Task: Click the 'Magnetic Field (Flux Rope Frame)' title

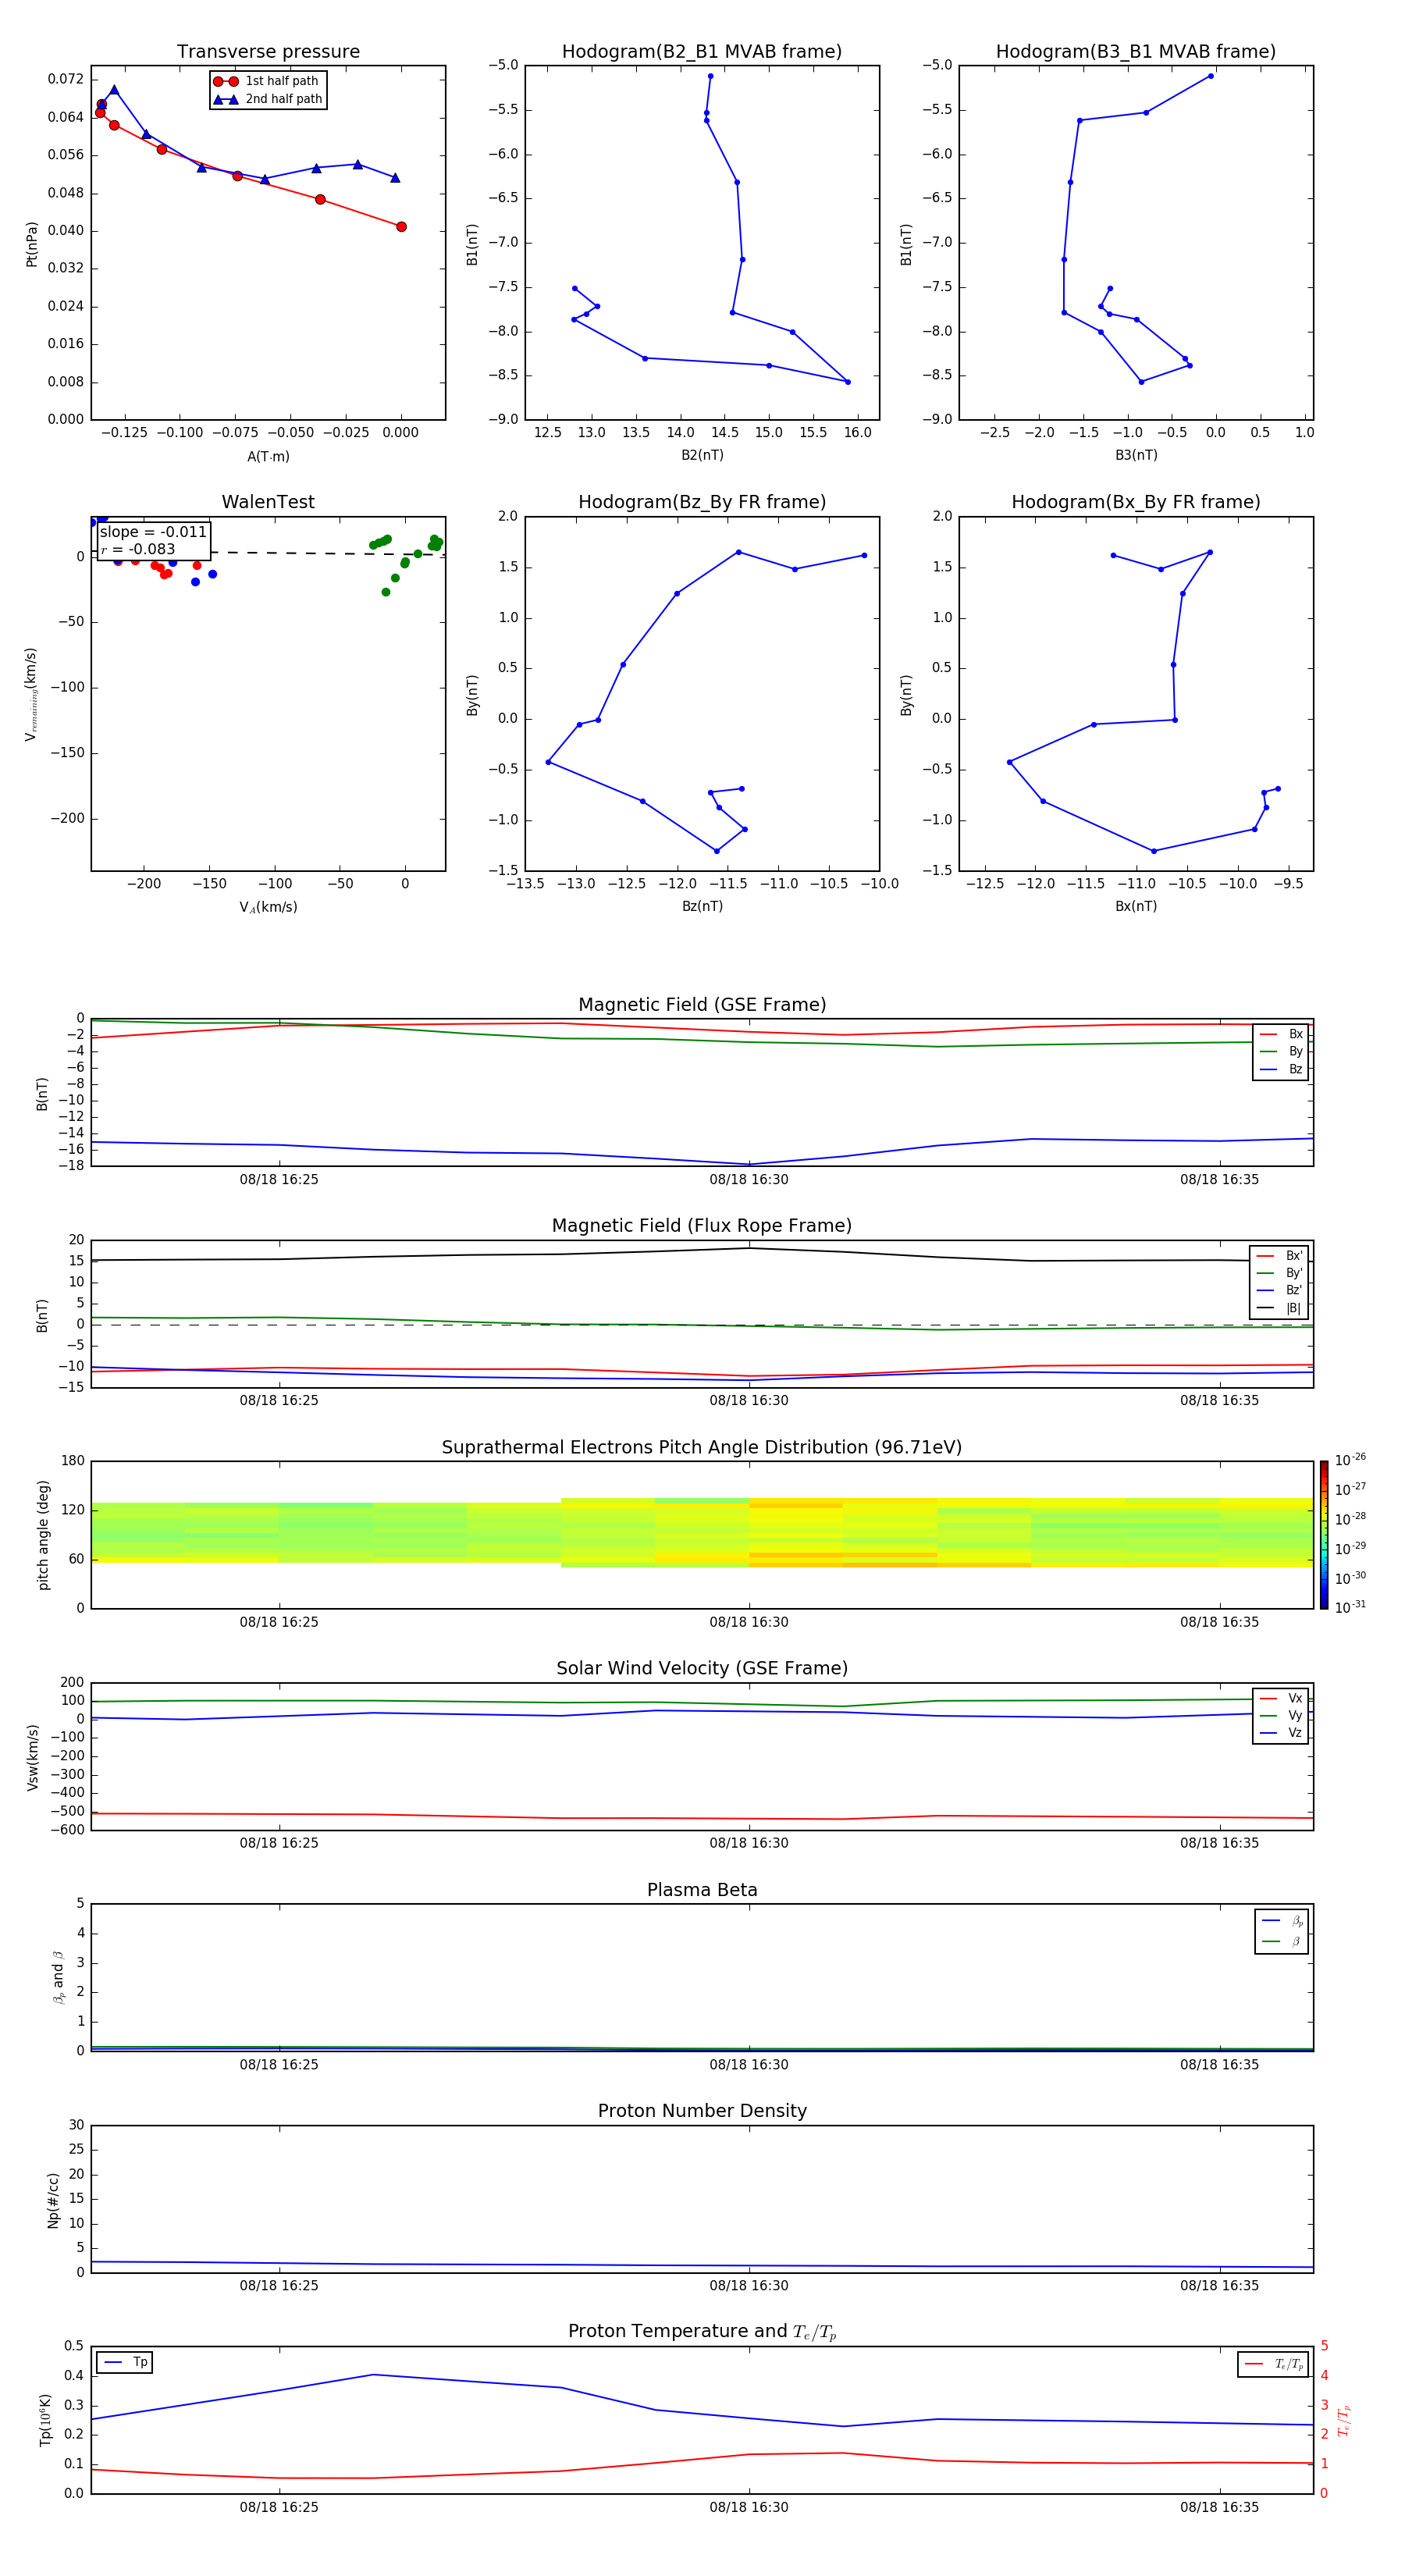Action: [702, 1226]
